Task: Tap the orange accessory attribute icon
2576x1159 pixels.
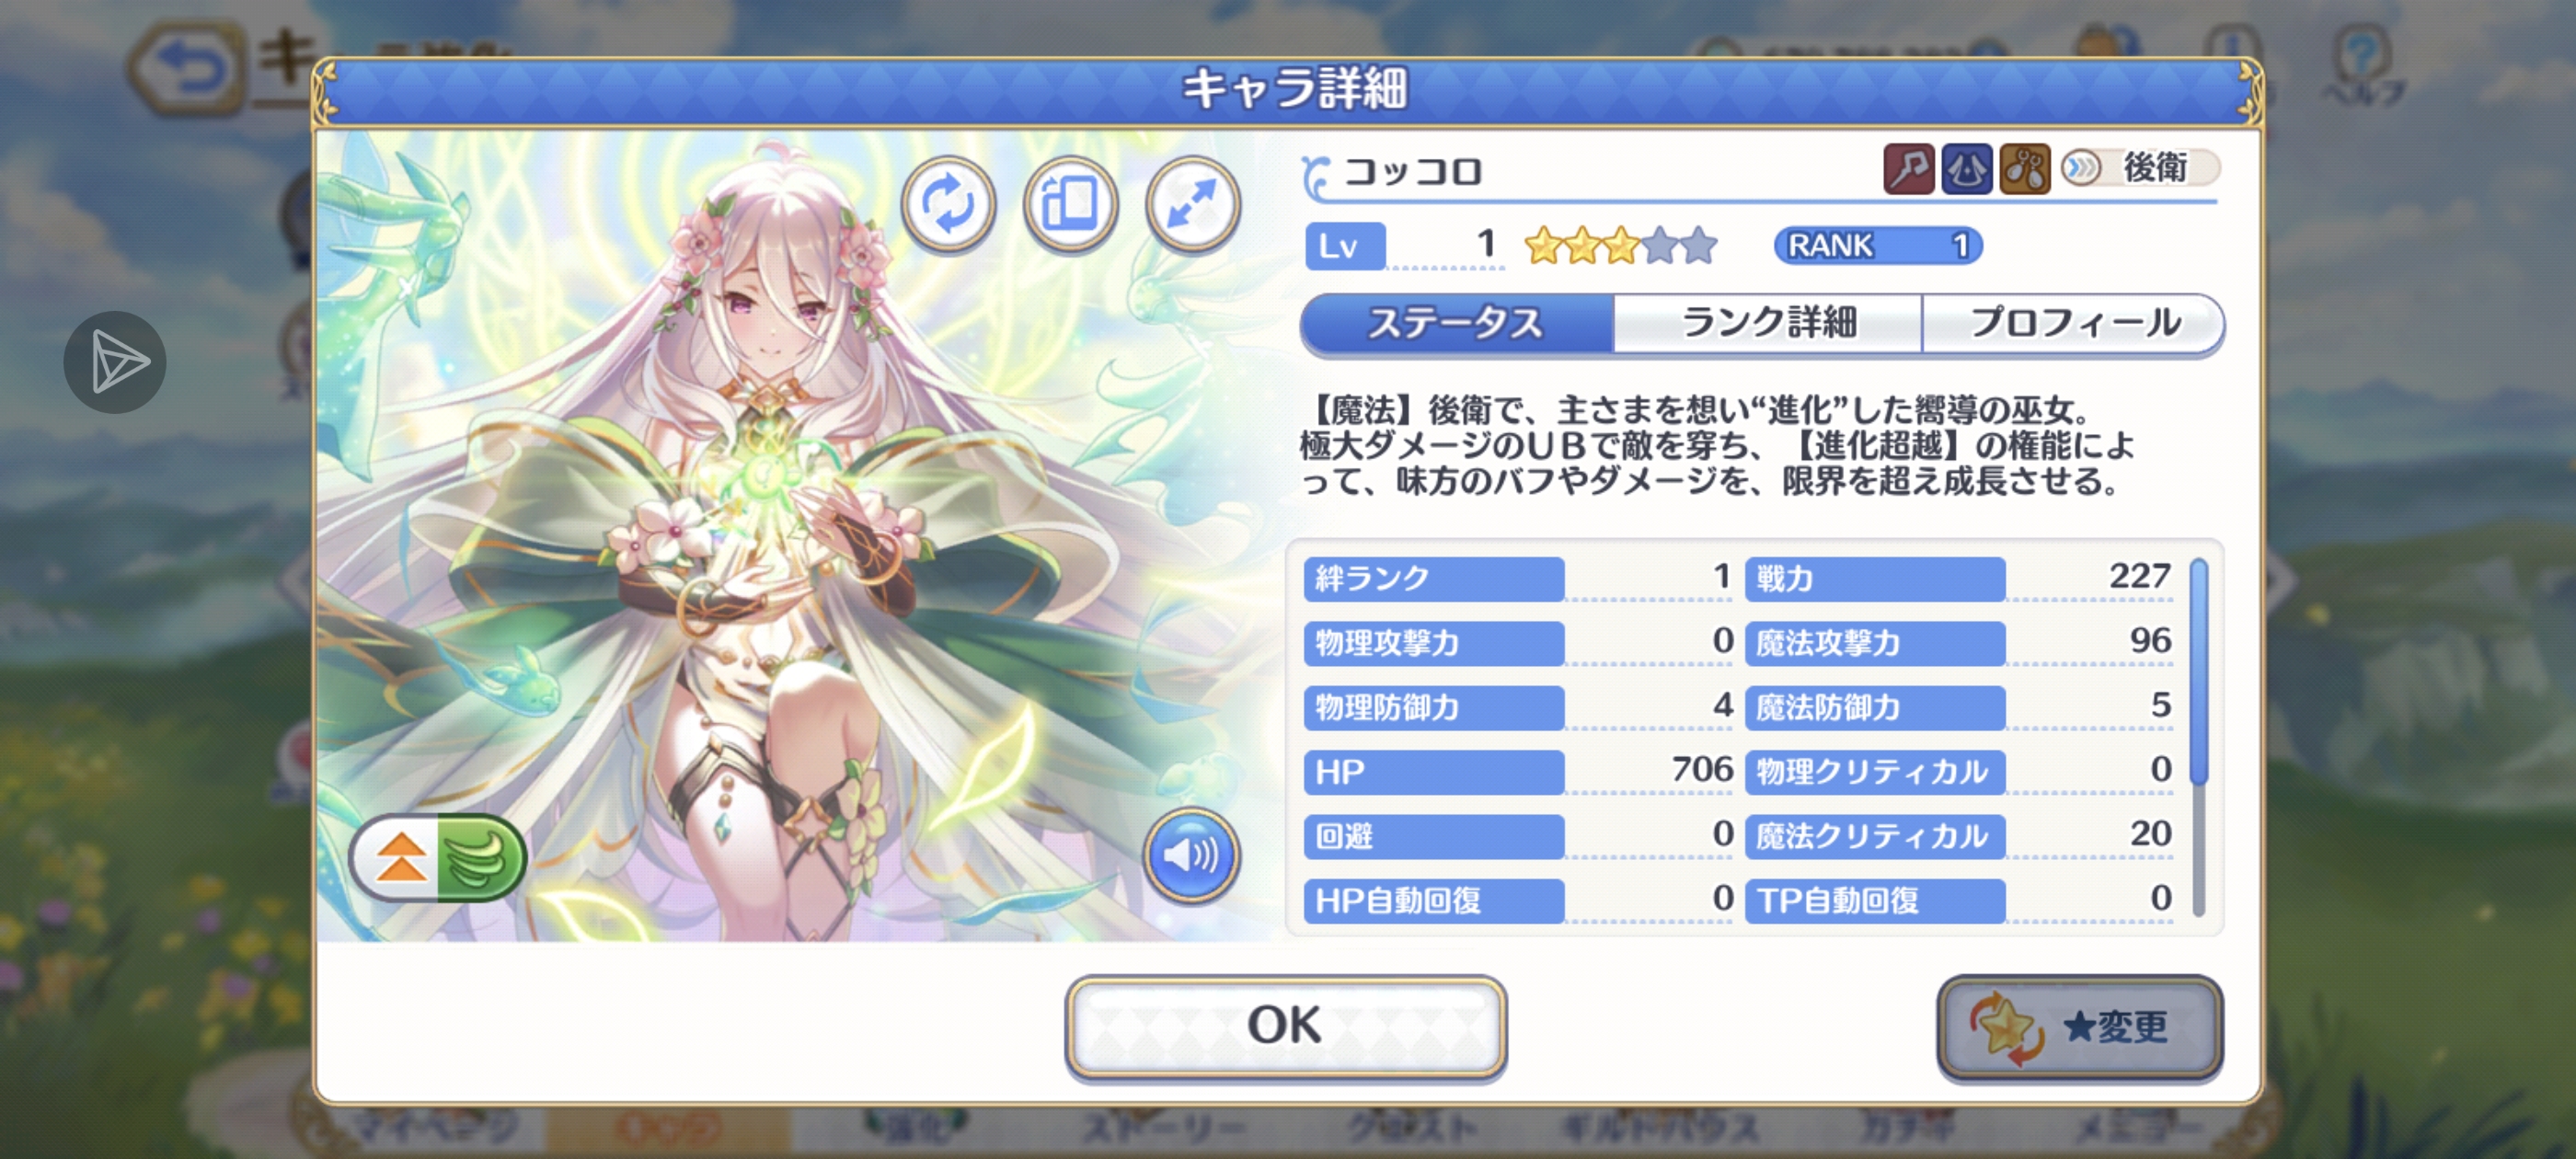Action: [x=2024, y=168]
